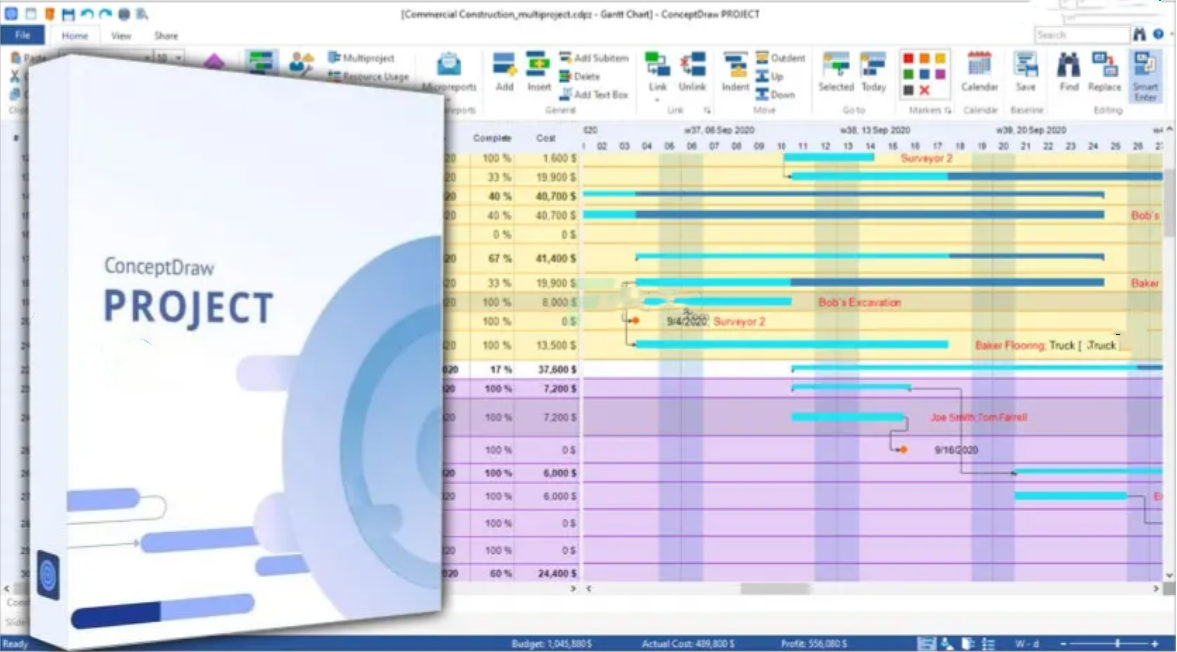Select the Bob's Excavation task bar

pos(718,302)
